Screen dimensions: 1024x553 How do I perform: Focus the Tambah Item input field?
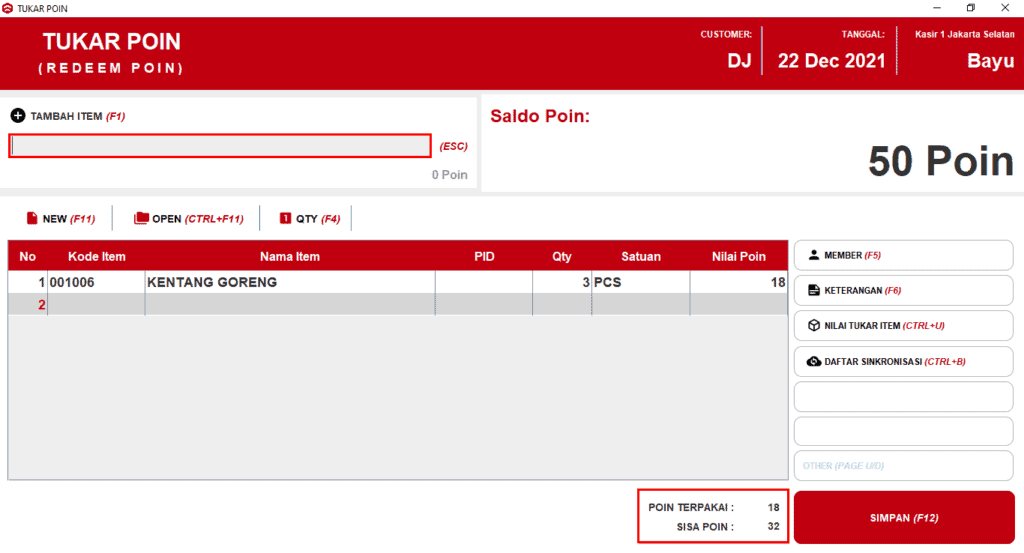pyautogui.click(x=220, y=146)
